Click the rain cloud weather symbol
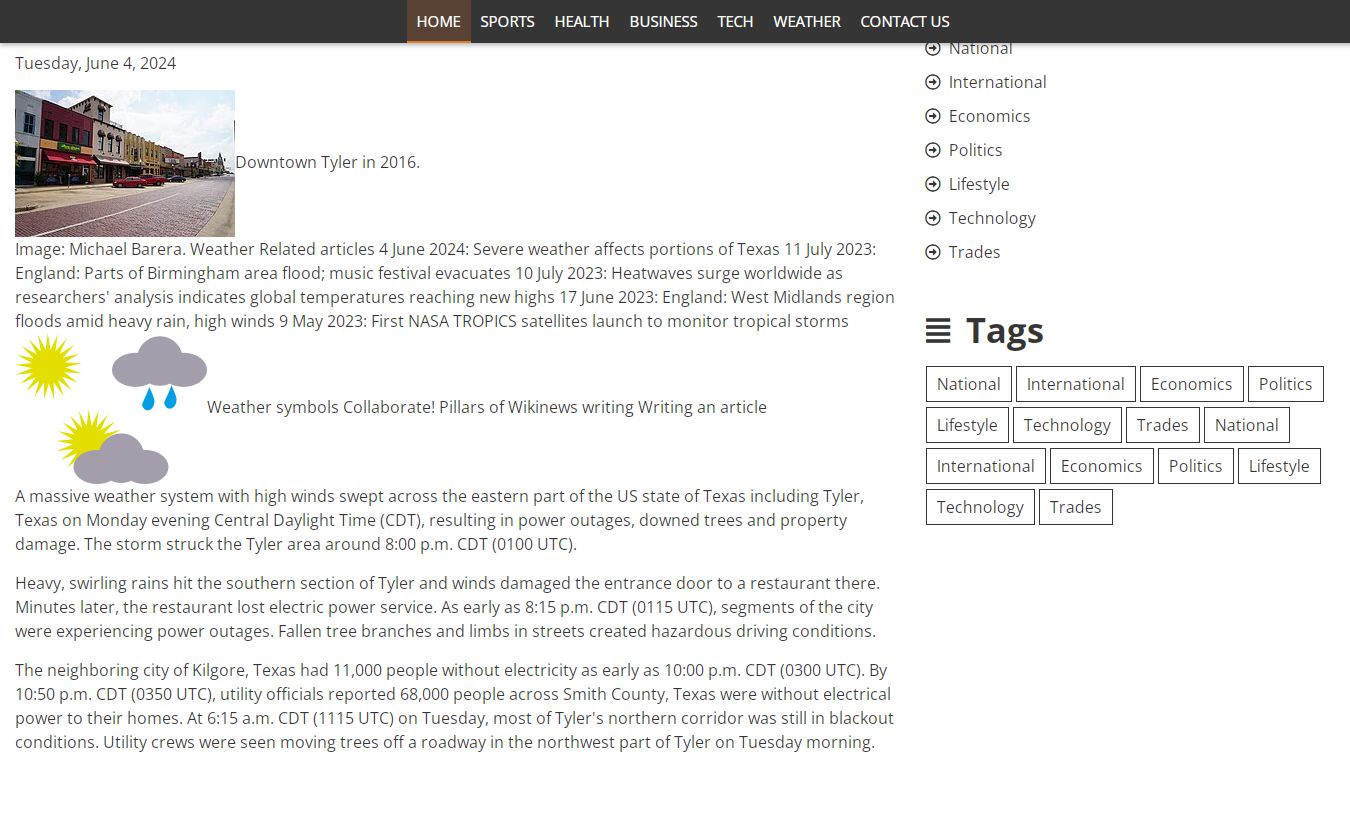 tap(159, 373)
